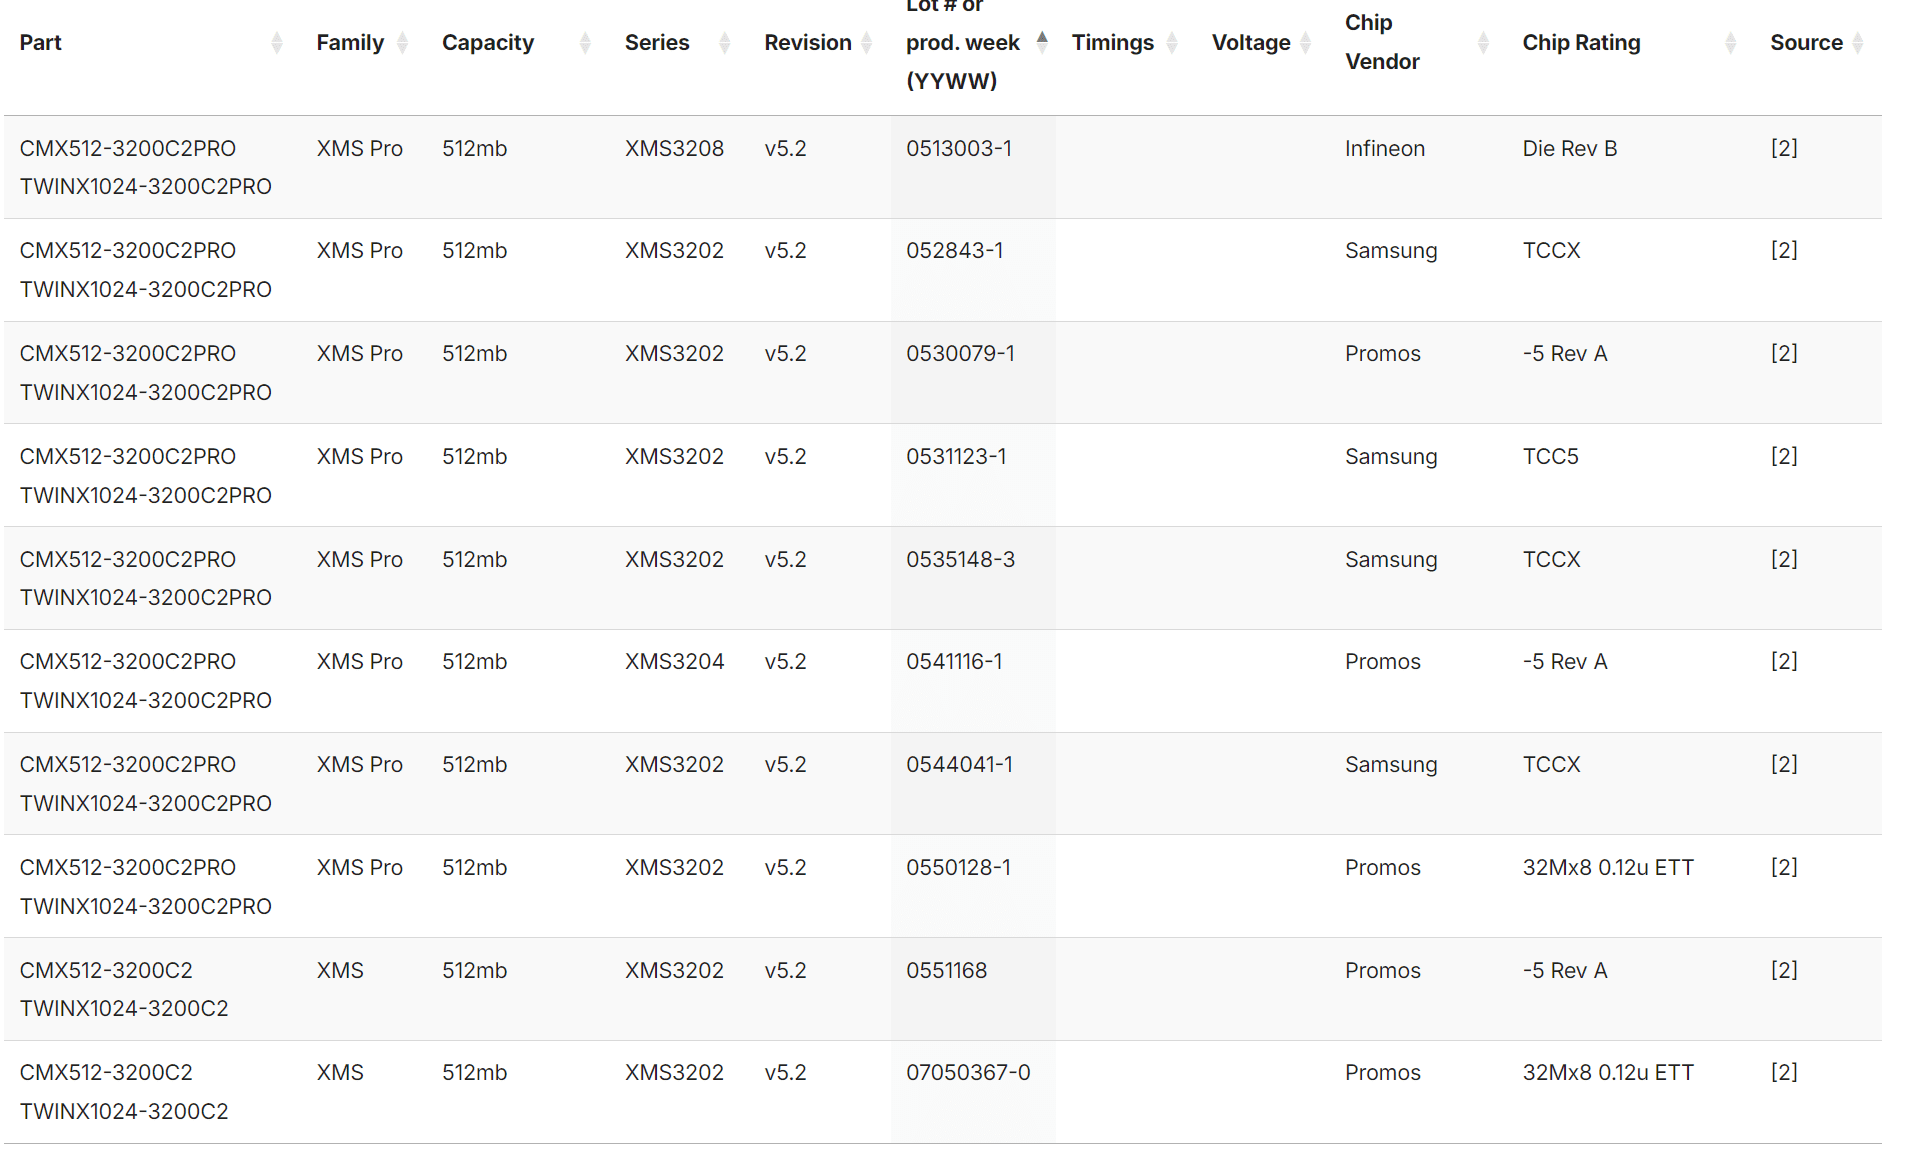Open [2] reference for lot 0531123-1
1907x1157 pixels.
1784,456
